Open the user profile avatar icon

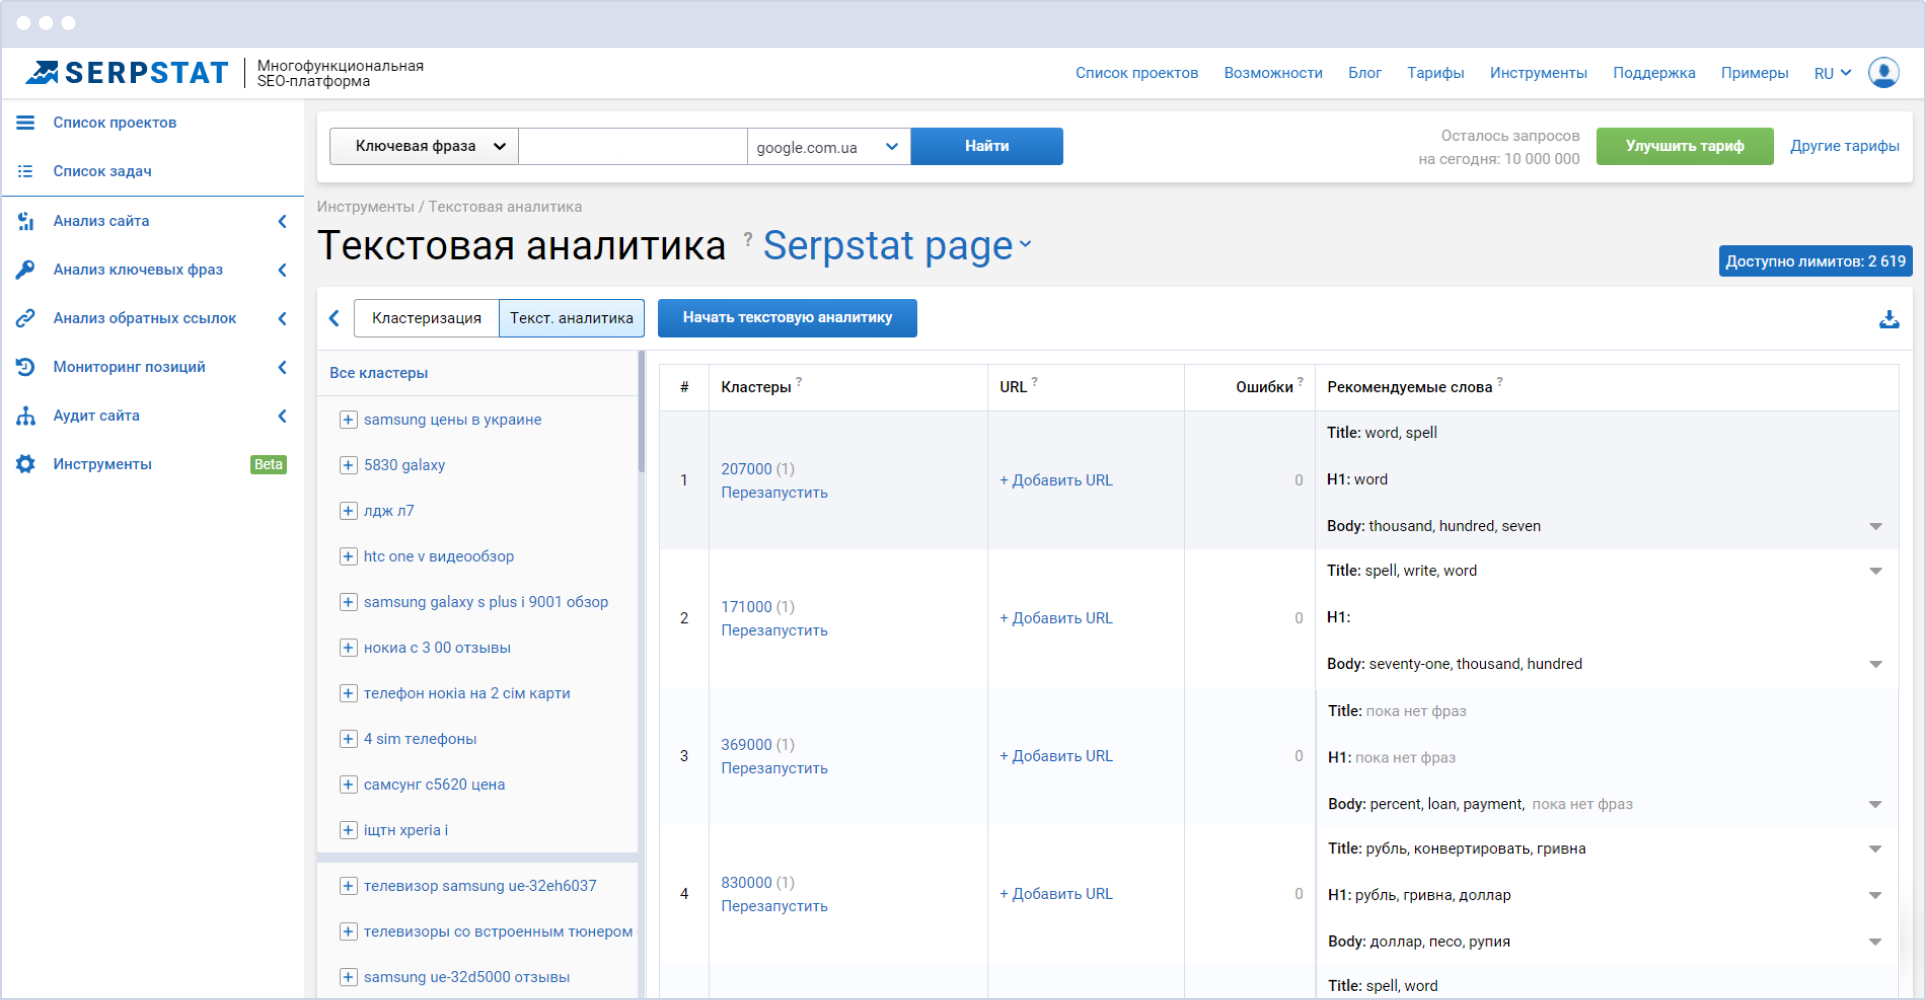tap(1884, 73)
